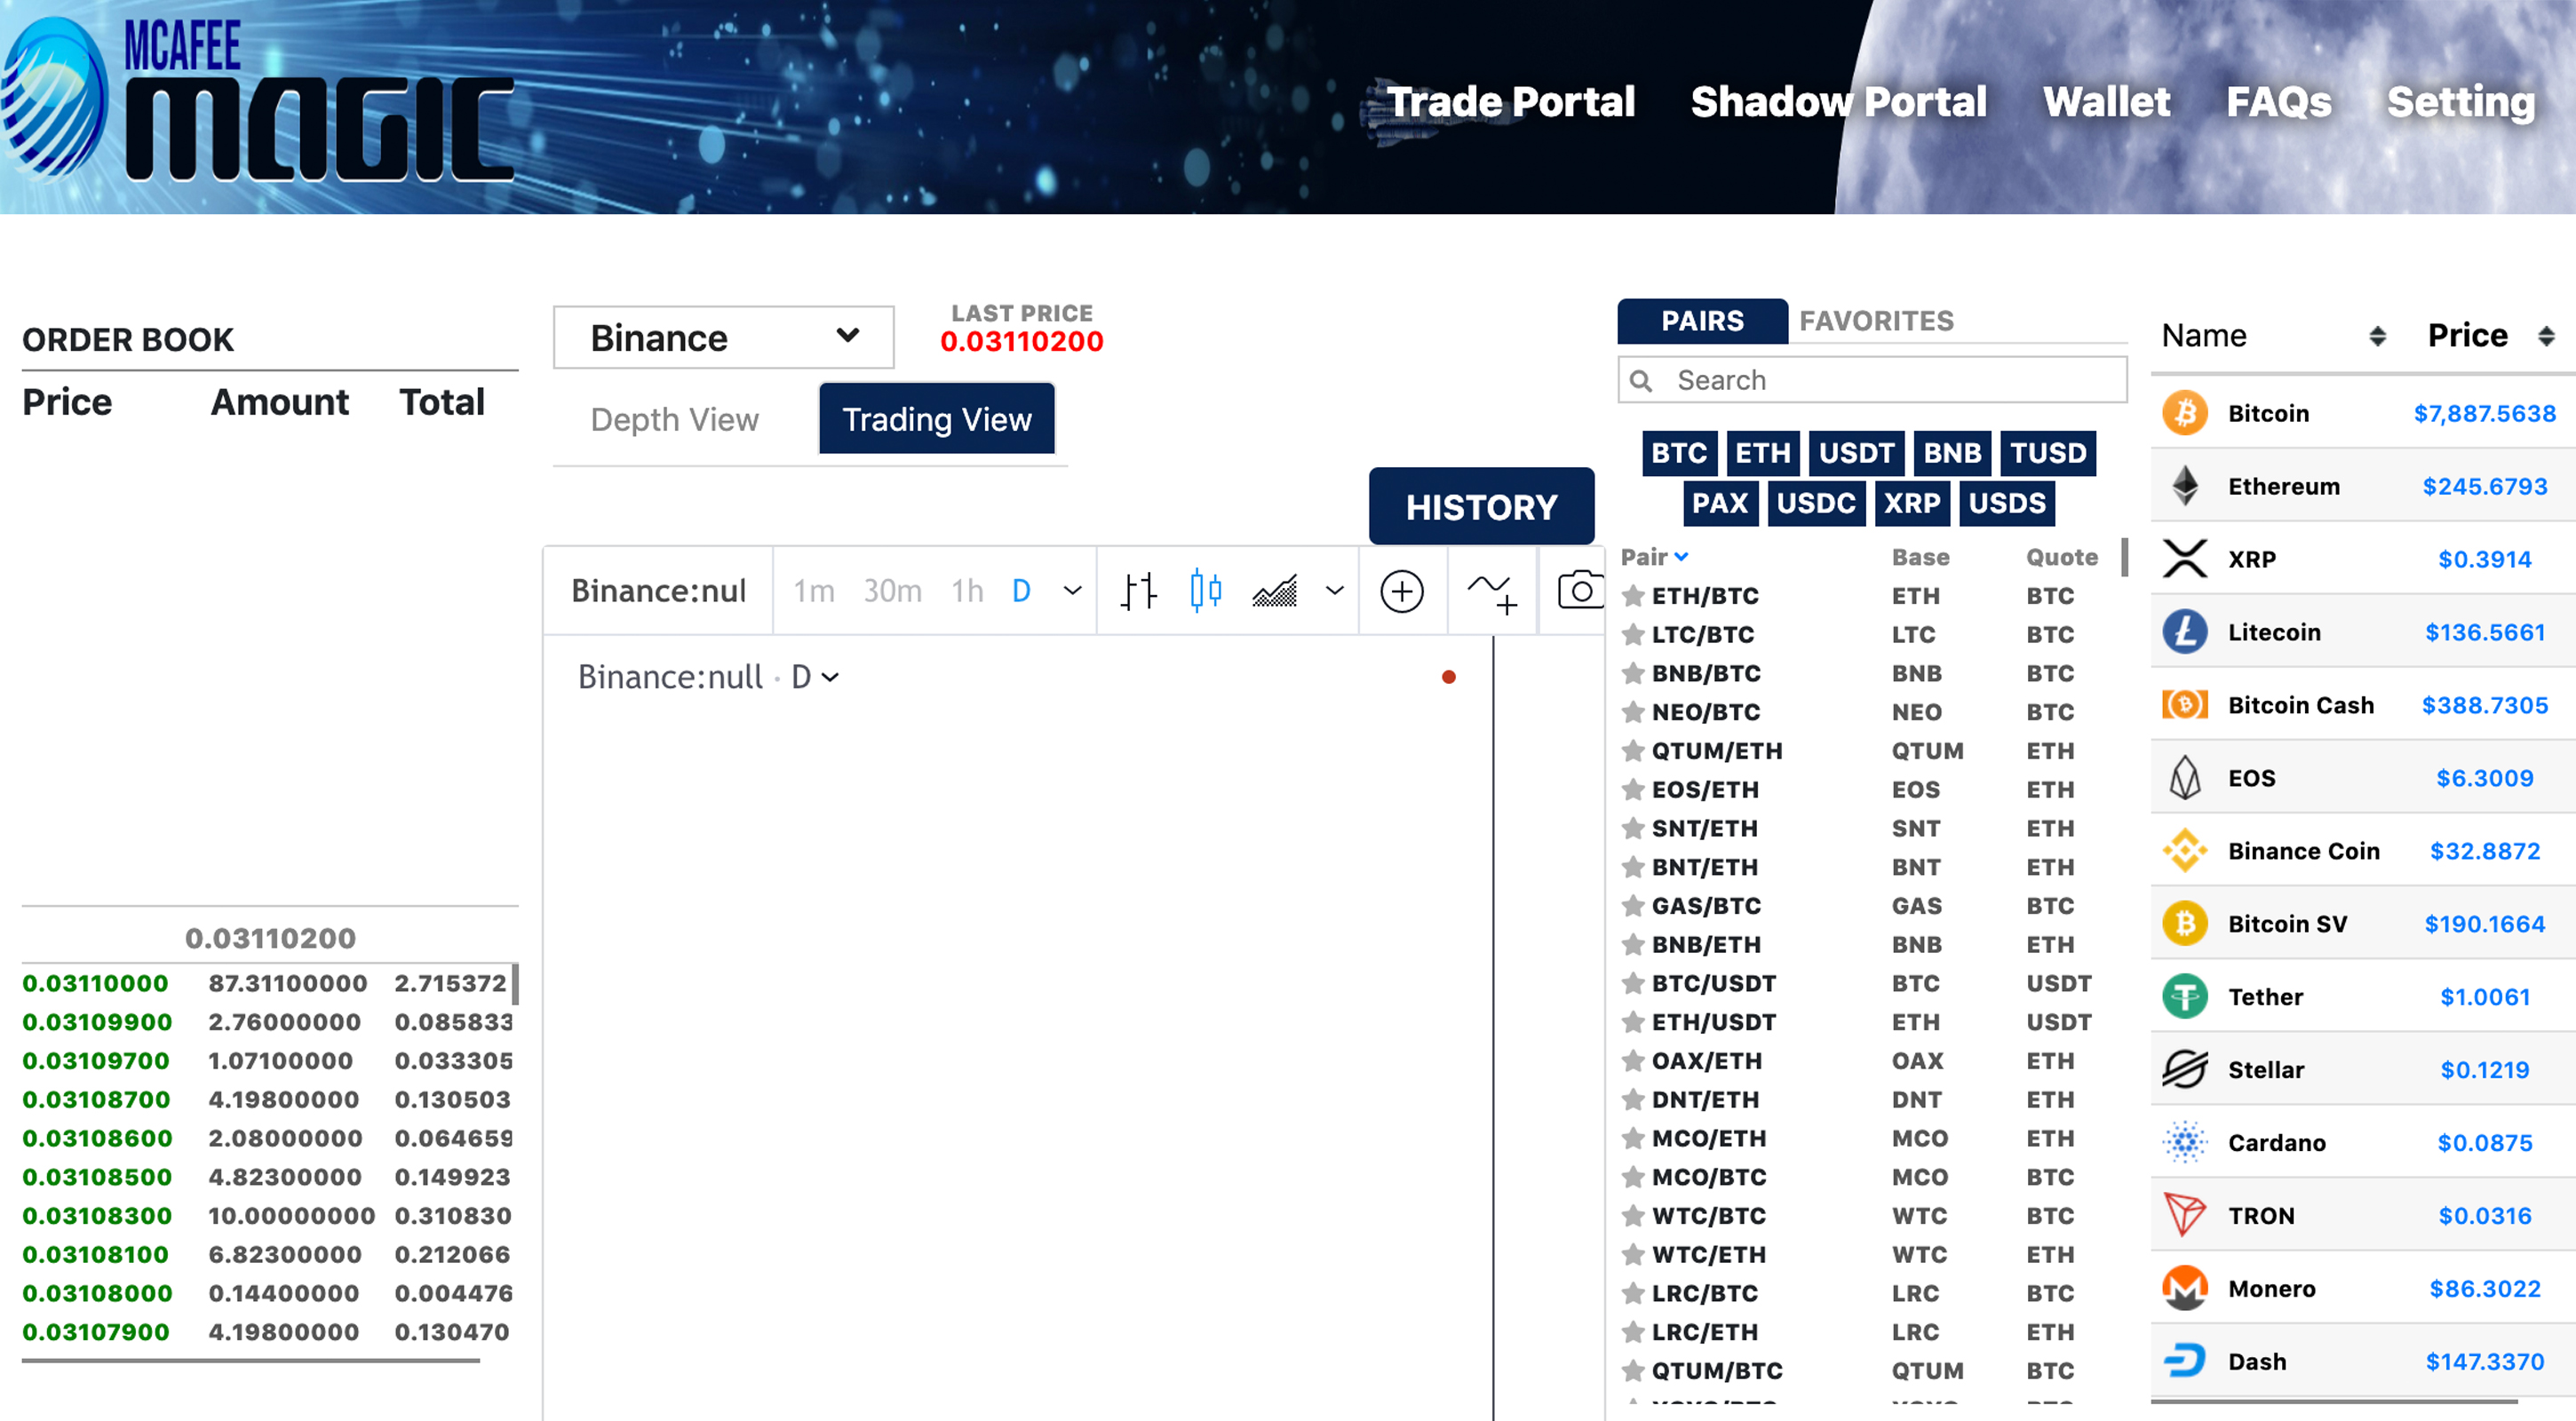Open the Setting page

tap(2461, 101)
